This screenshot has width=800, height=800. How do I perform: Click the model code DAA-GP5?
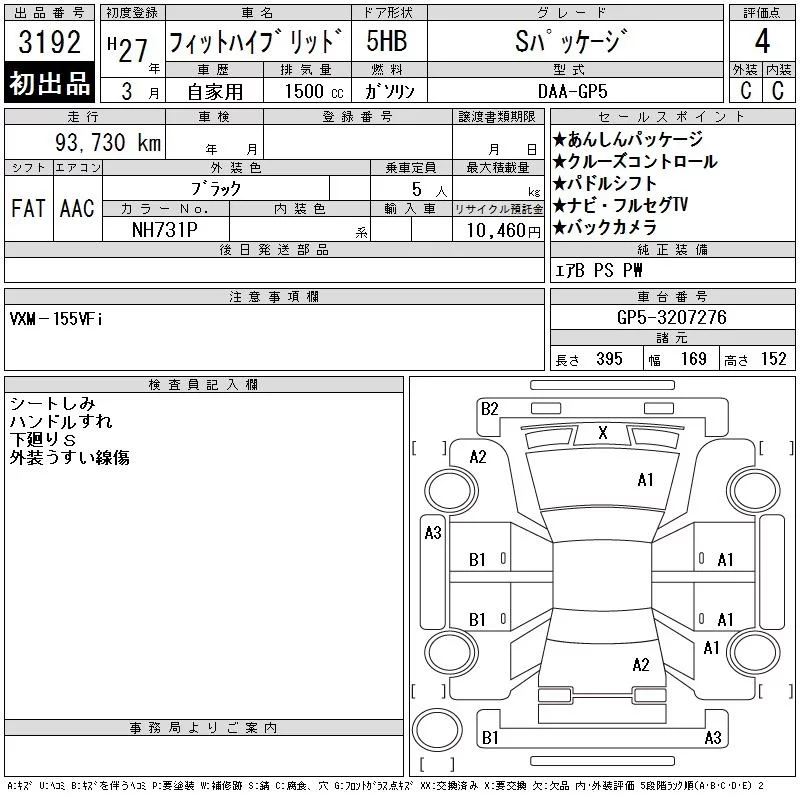pos(573,90)
